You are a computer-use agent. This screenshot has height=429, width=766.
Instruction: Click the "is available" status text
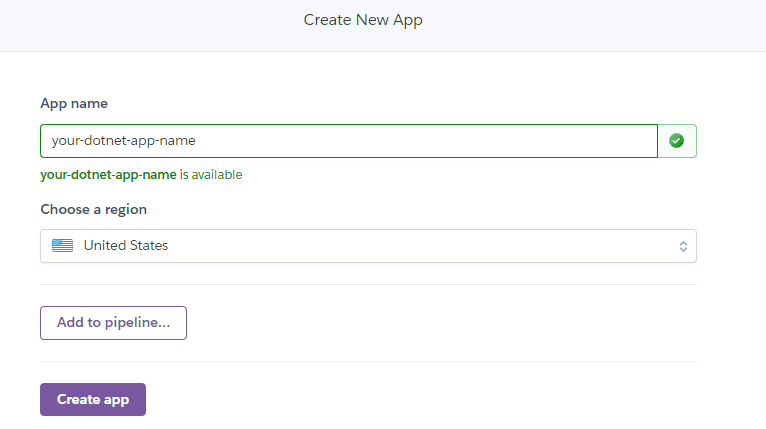tap(211, 174)
